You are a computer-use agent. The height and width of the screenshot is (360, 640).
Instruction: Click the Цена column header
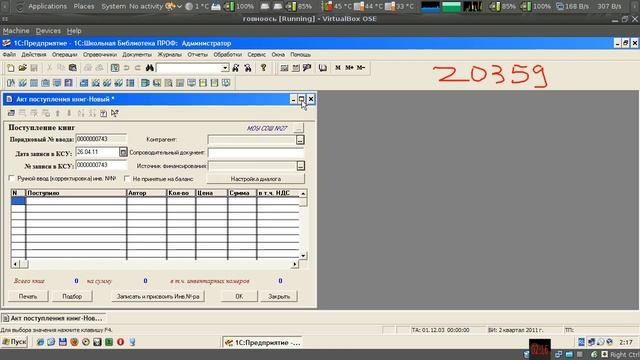pos(211,193)
